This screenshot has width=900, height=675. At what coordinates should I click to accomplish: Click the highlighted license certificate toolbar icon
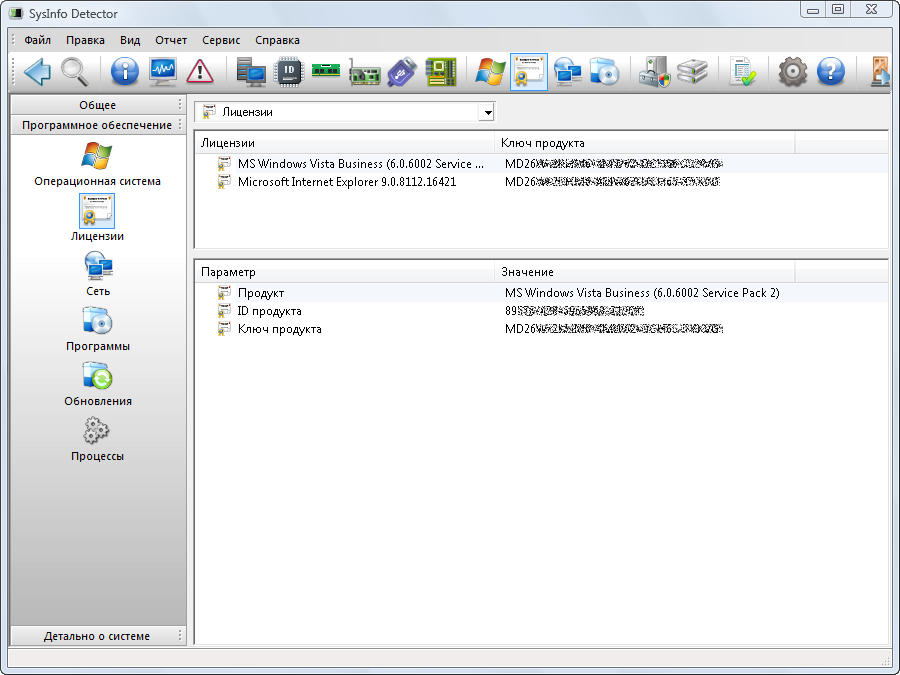pyautogui.click(x=529, y=72)
